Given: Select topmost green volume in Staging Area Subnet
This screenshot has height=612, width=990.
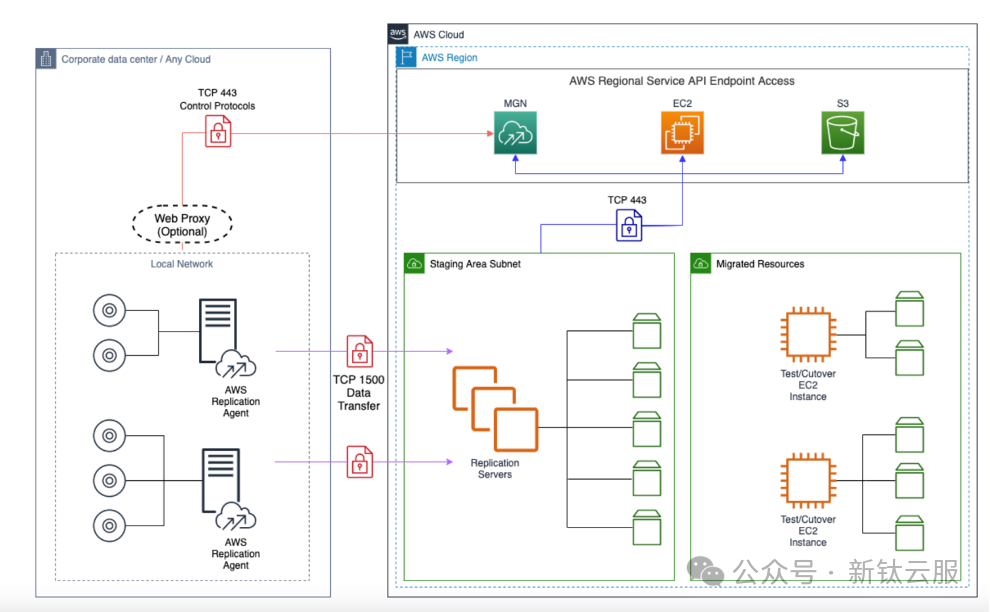Looking at the screenshot, I should 647,331.
